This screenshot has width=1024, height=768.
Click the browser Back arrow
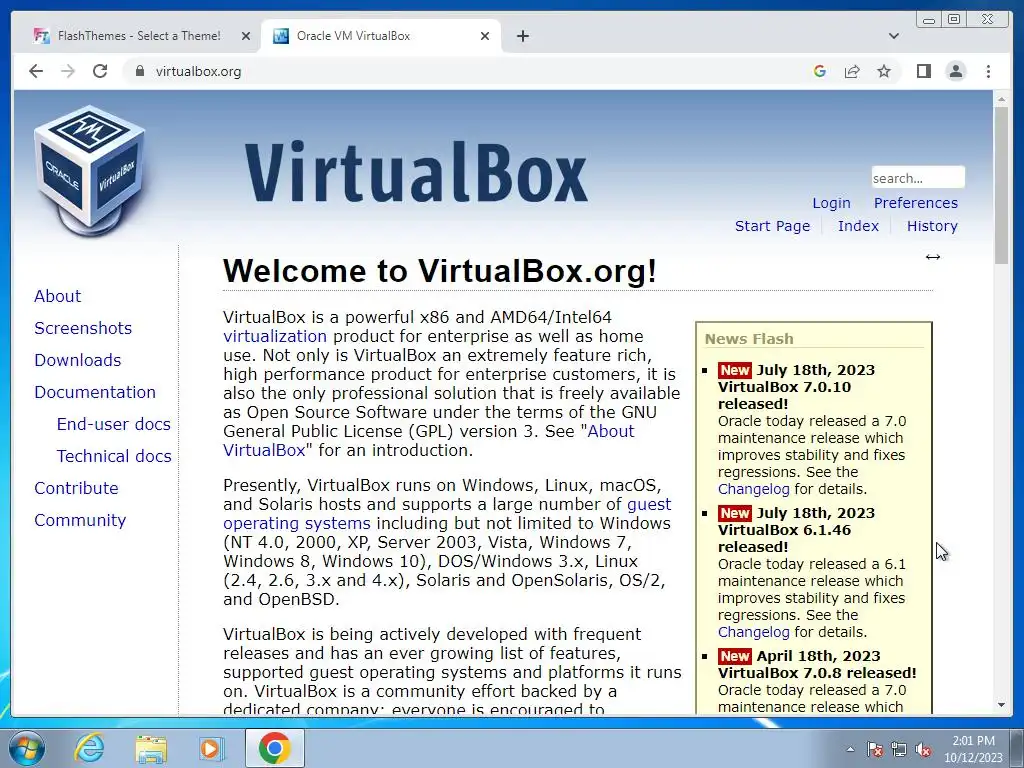[x=36, y=71]
